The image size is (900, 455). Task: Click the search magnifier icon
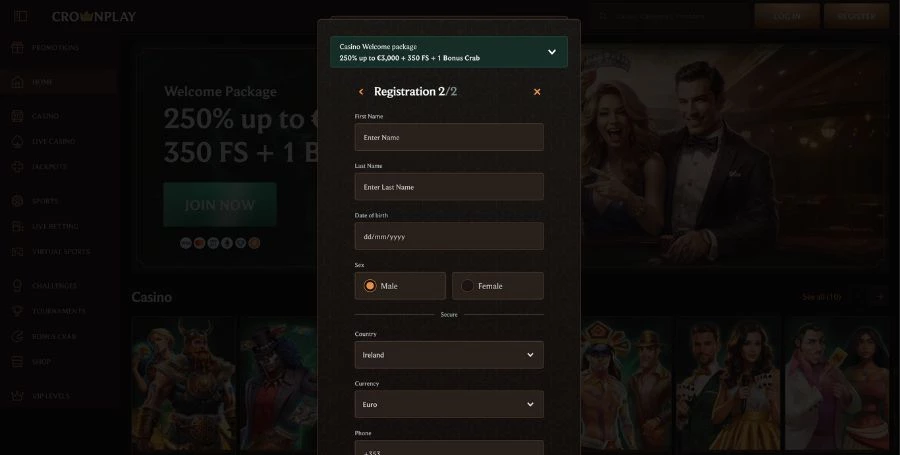pyautogui.click(x=603, y=16)
